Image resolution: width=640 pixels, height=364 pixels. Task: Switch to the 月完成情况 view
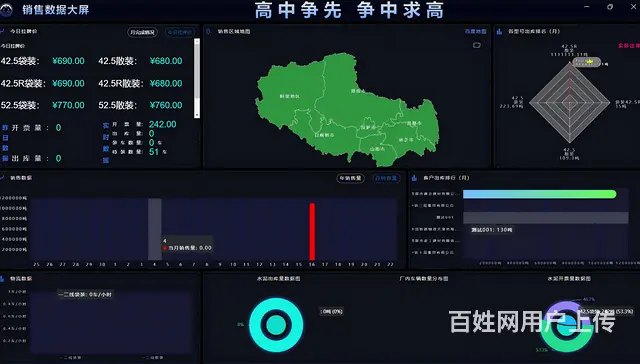coord(142,32)
